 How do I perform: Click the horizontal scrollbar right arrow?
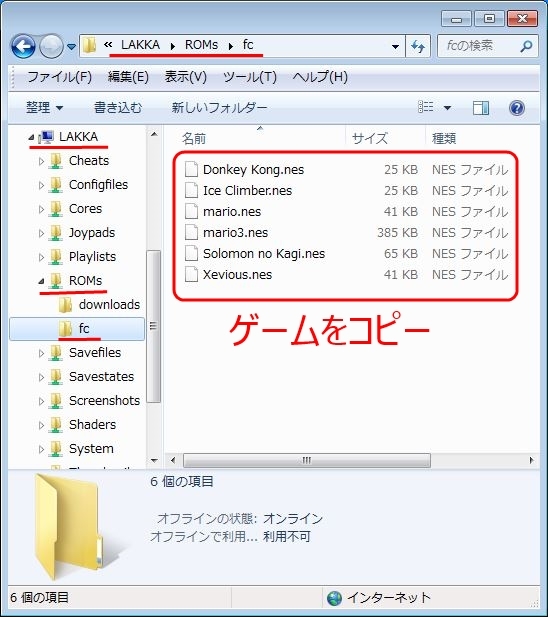tap(531, 460)
